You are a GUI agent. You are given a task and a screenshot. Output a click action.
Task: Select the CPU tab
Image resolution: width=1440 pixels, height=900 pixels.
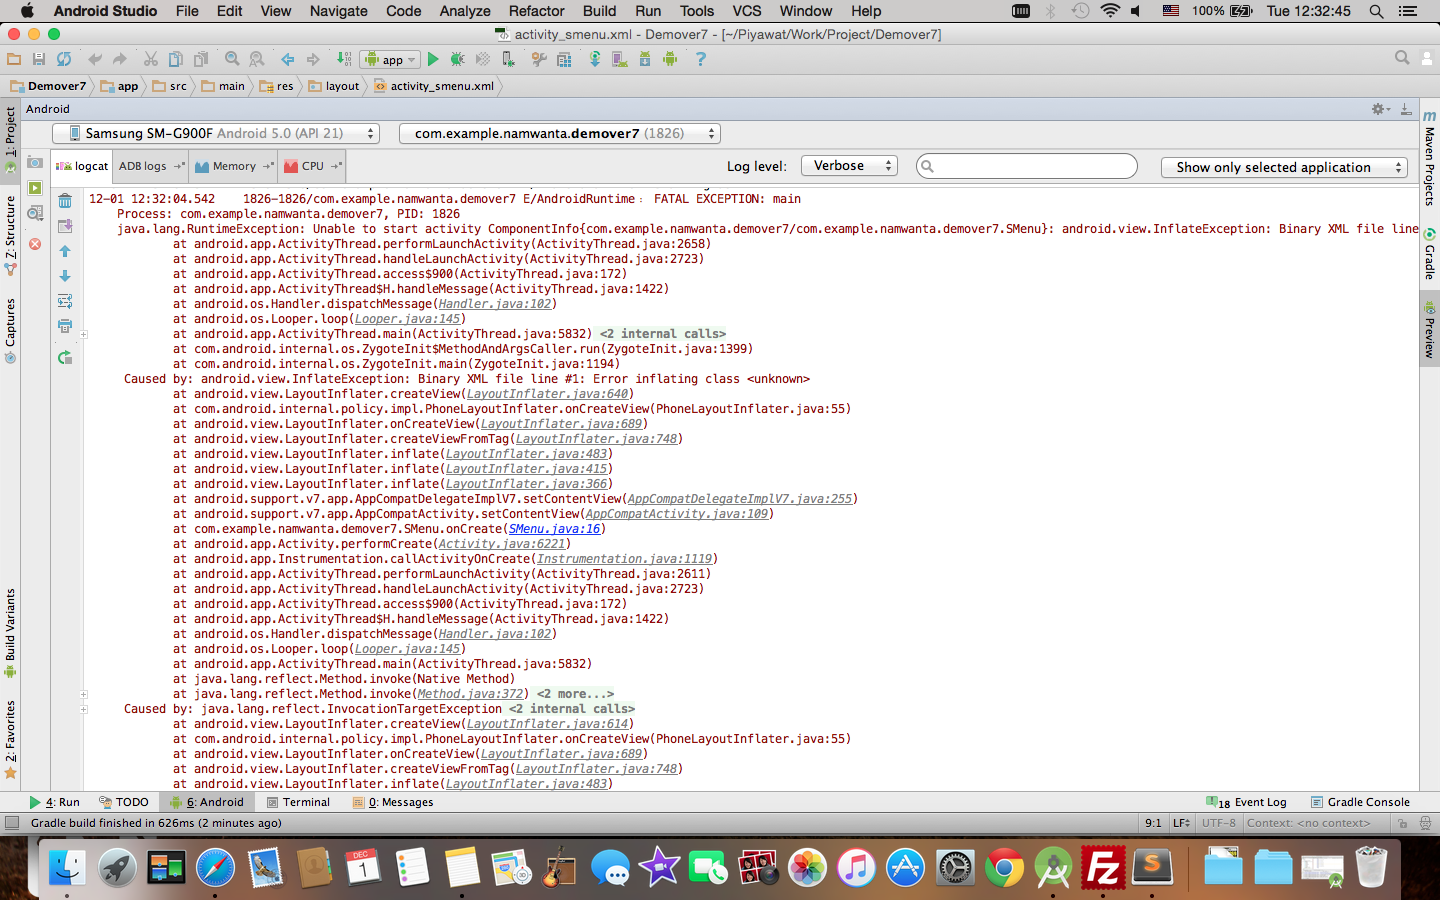point(312,166)
